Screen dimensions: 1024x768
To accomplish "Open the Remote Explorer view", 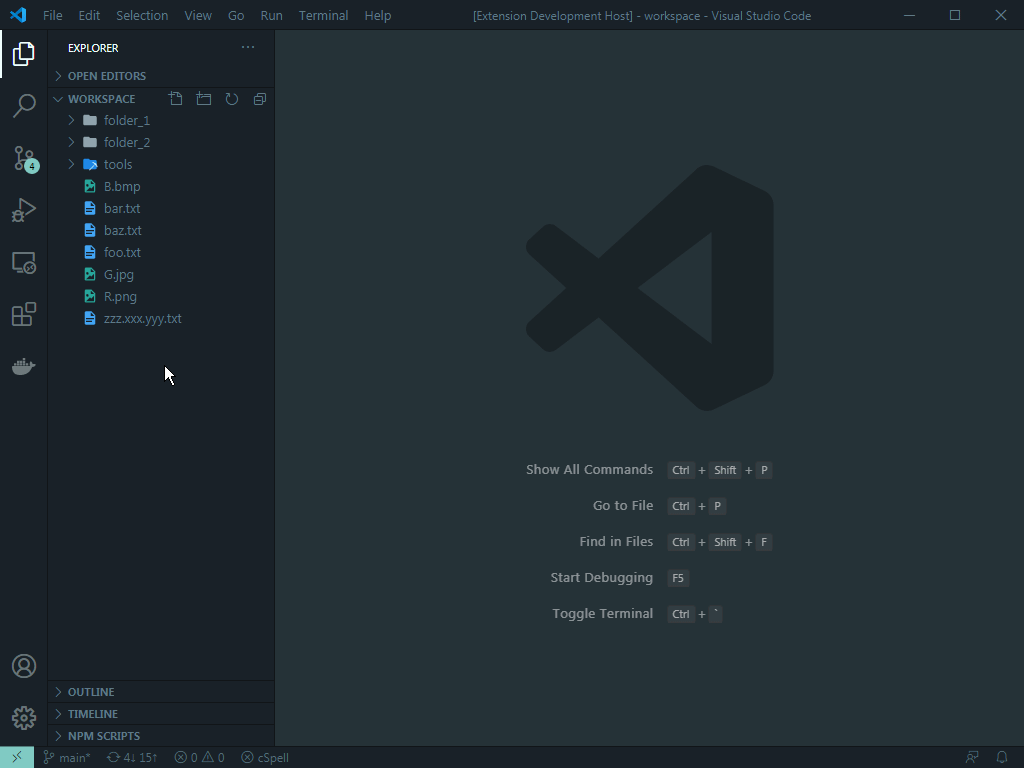I will click(24, 263).
